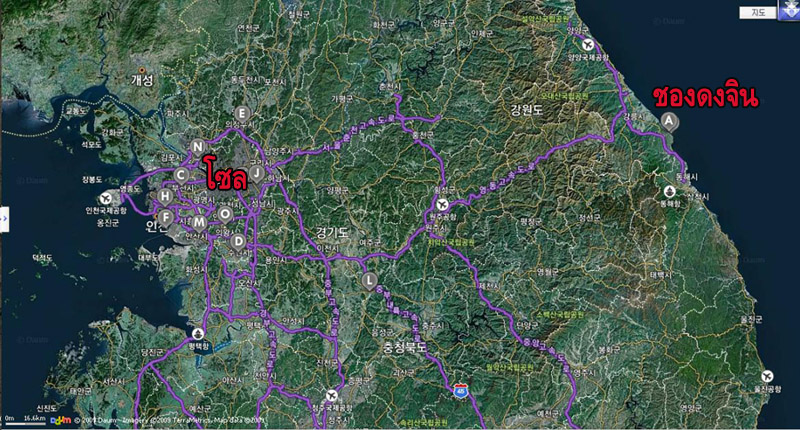Click map marker A near Gangneung coast
The height and width of the screenshot is (430, 800).
point(669,122)
